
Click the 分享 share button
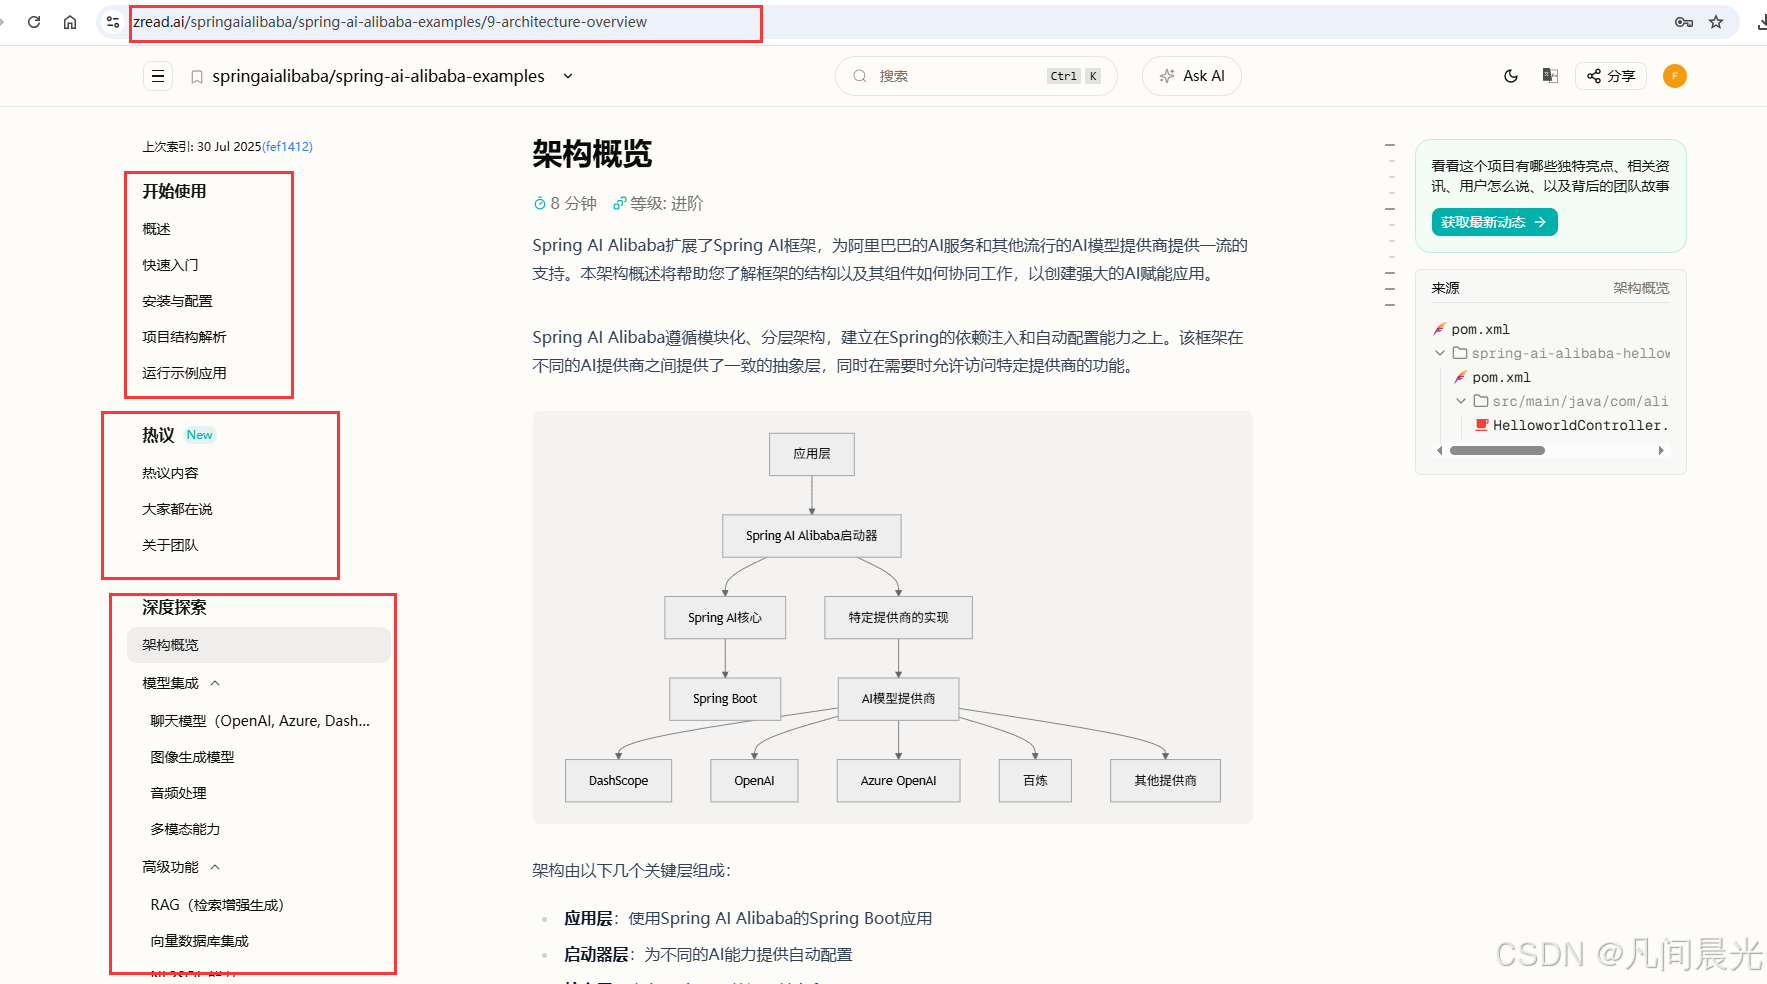pos(1611,76)
